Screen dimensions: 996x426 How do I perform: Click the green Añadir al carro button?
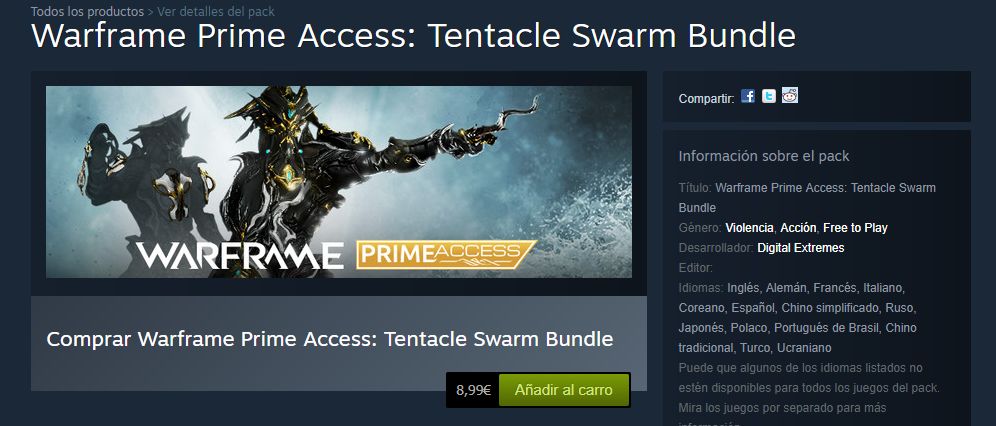click(563, 390)
